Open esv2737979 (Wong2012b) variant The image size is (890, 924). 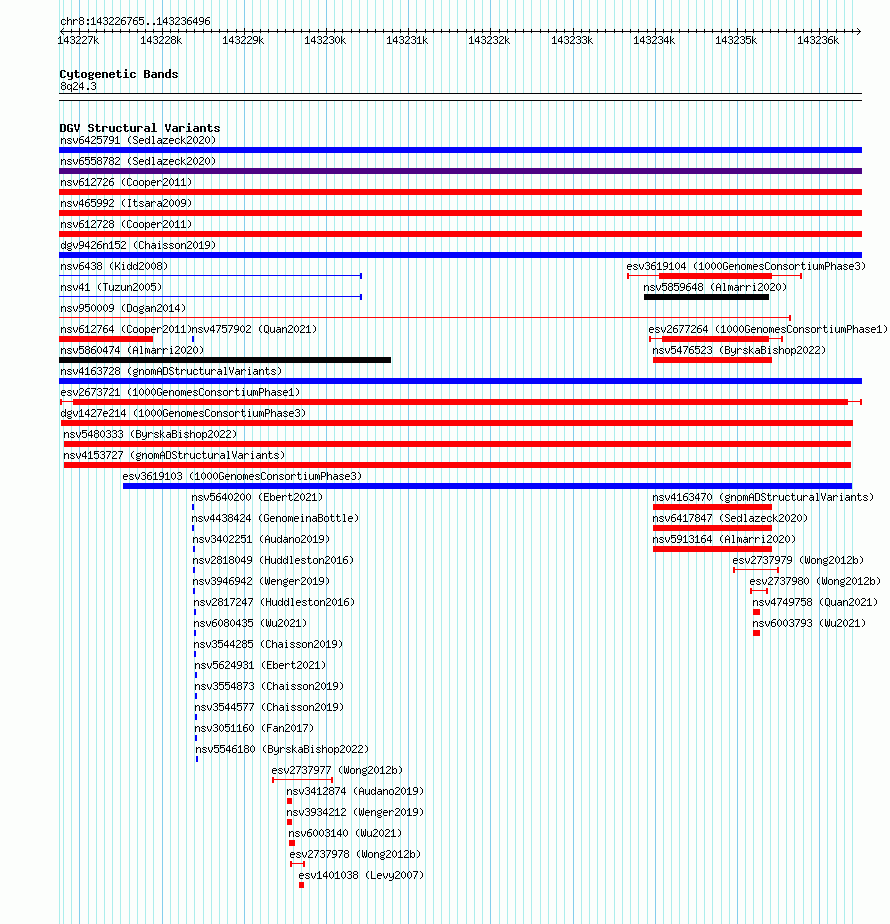pyautogui.click(x=798, y=560)
